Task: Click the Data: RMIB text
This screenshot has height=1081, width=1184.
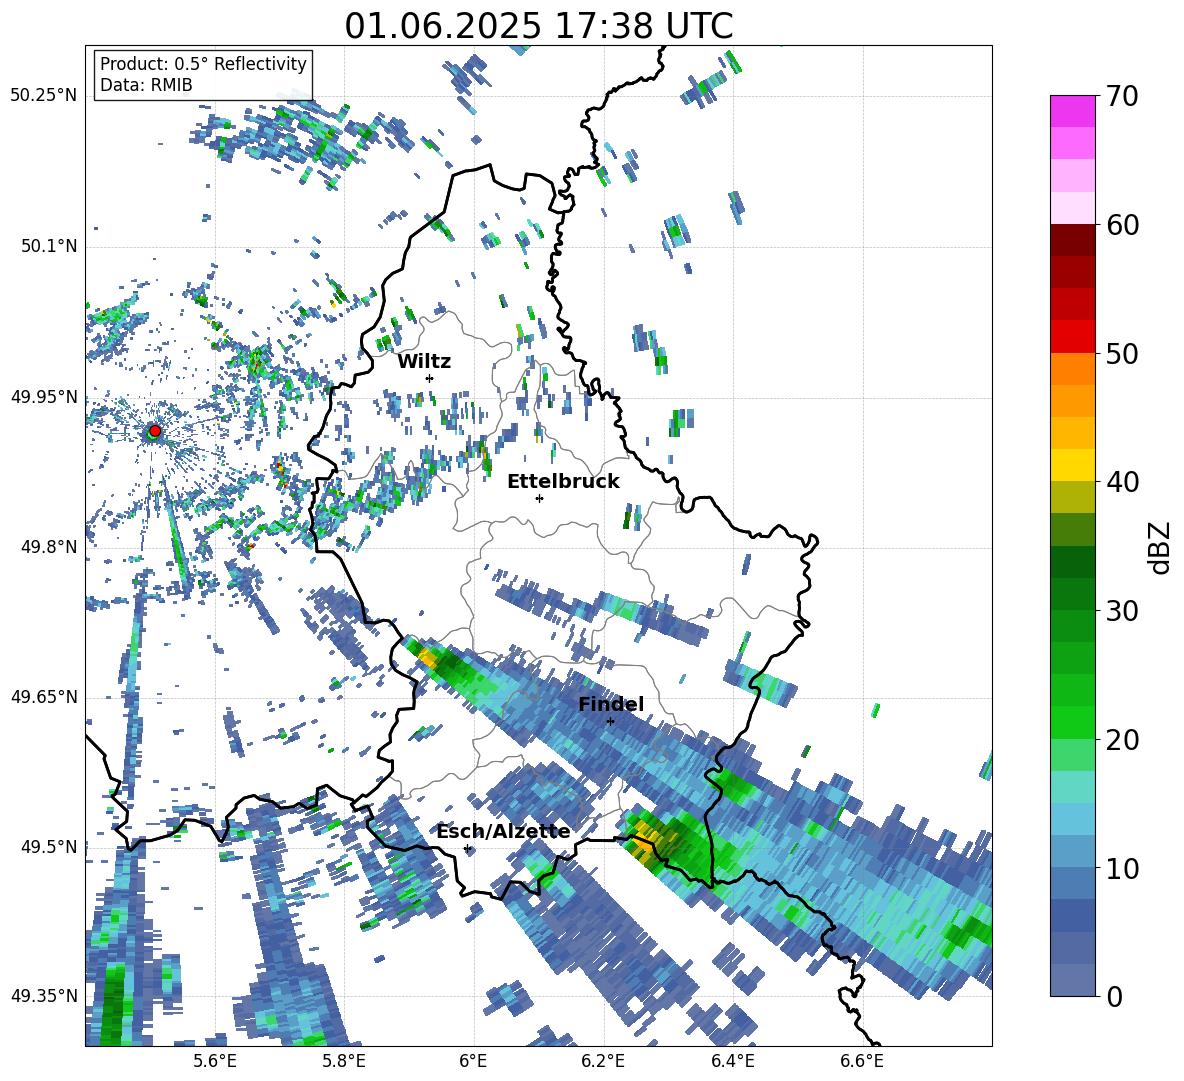Action: (146, 85)
